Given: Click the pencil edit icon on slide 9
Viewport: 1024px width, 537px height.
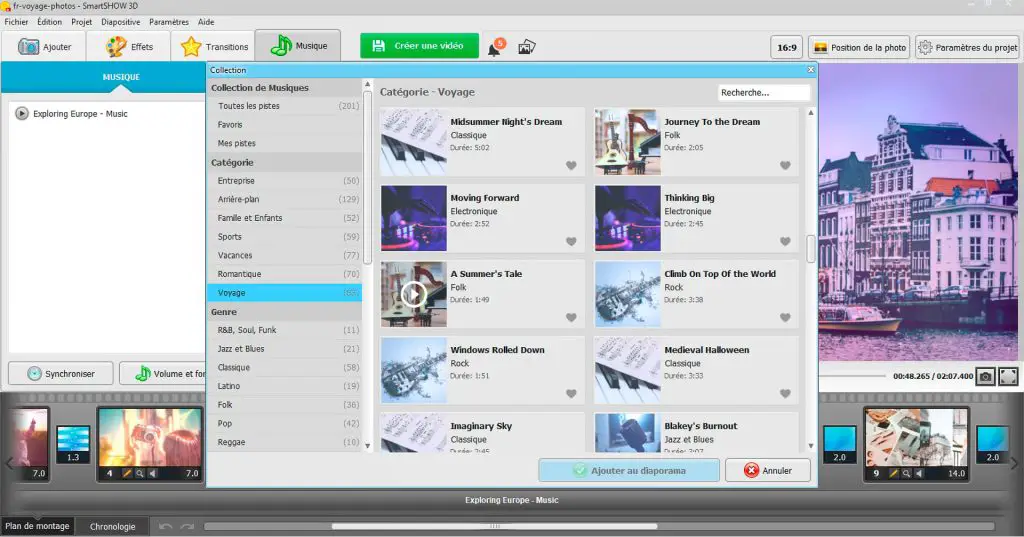Looking at the screenshot, I should (891, 473).
